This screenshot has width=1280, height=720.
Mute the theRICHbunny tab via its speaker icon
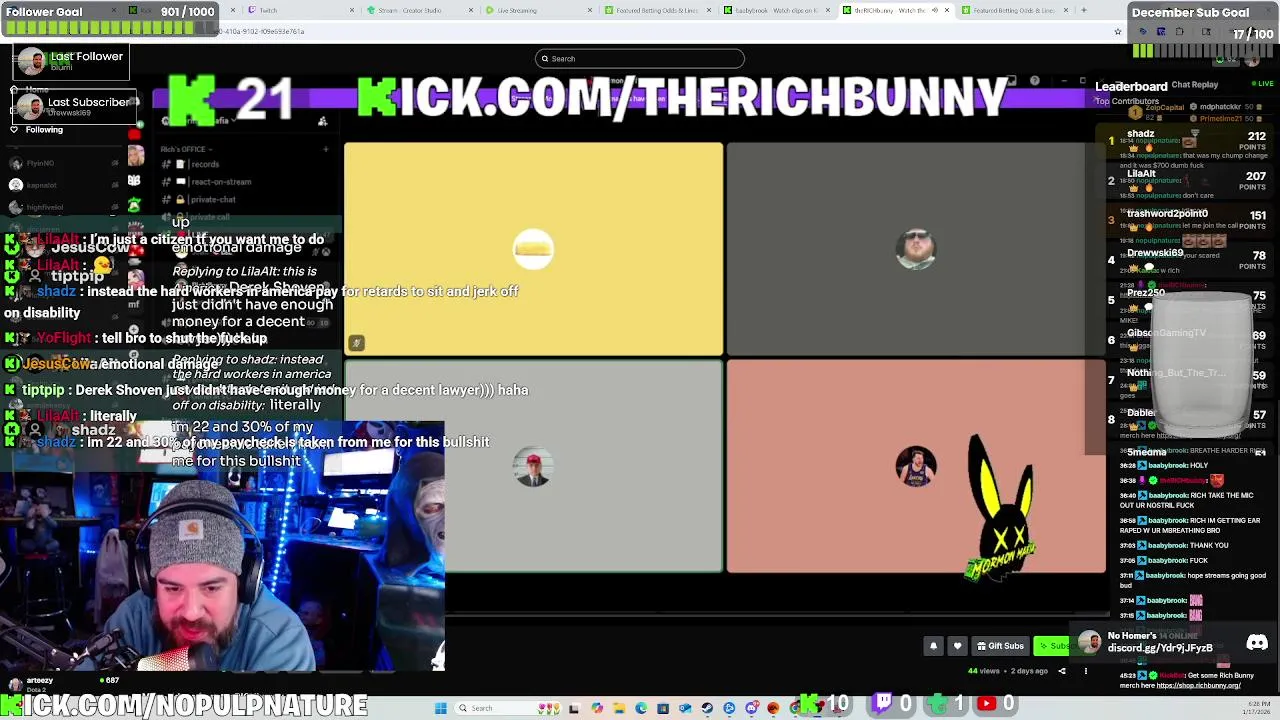[x=935, y=10]
